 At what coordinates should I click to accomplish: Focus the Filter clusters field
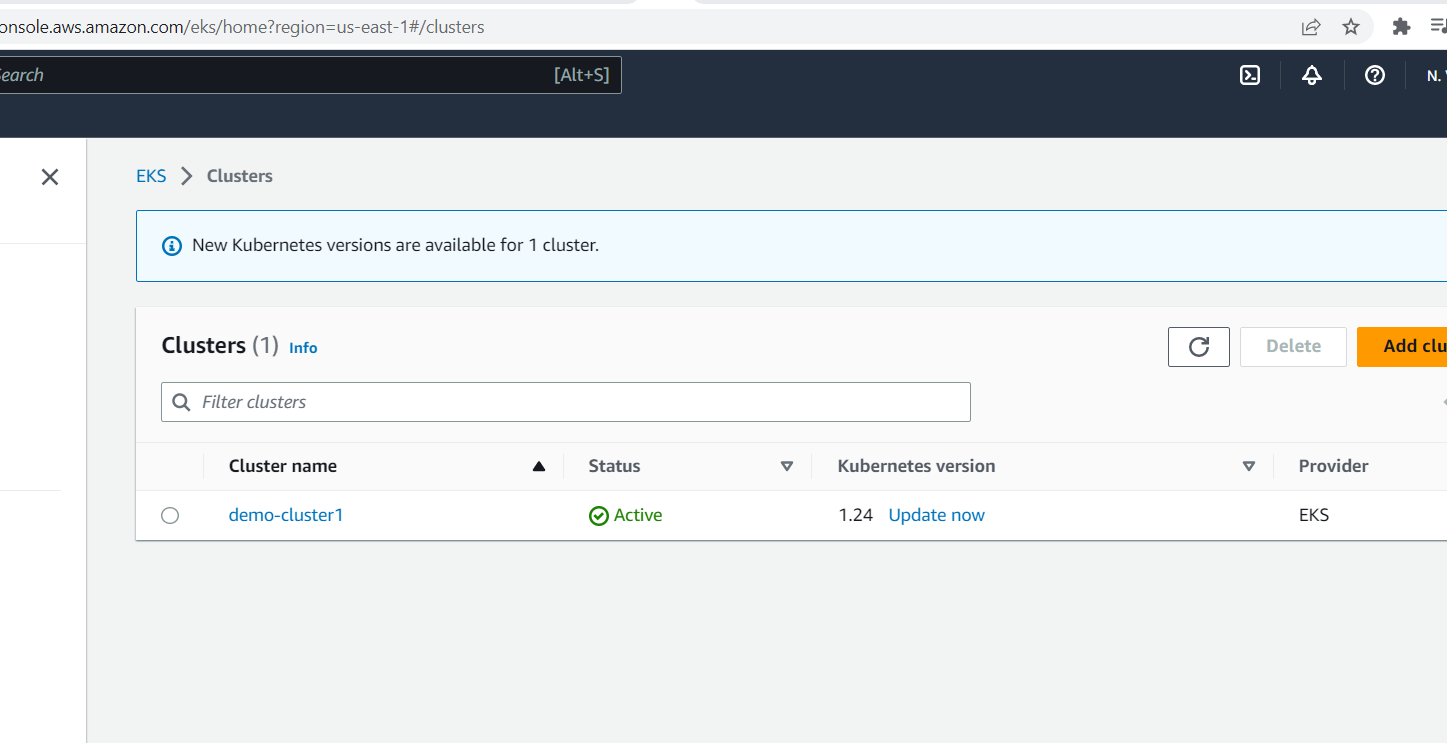[x=566, y=402]
